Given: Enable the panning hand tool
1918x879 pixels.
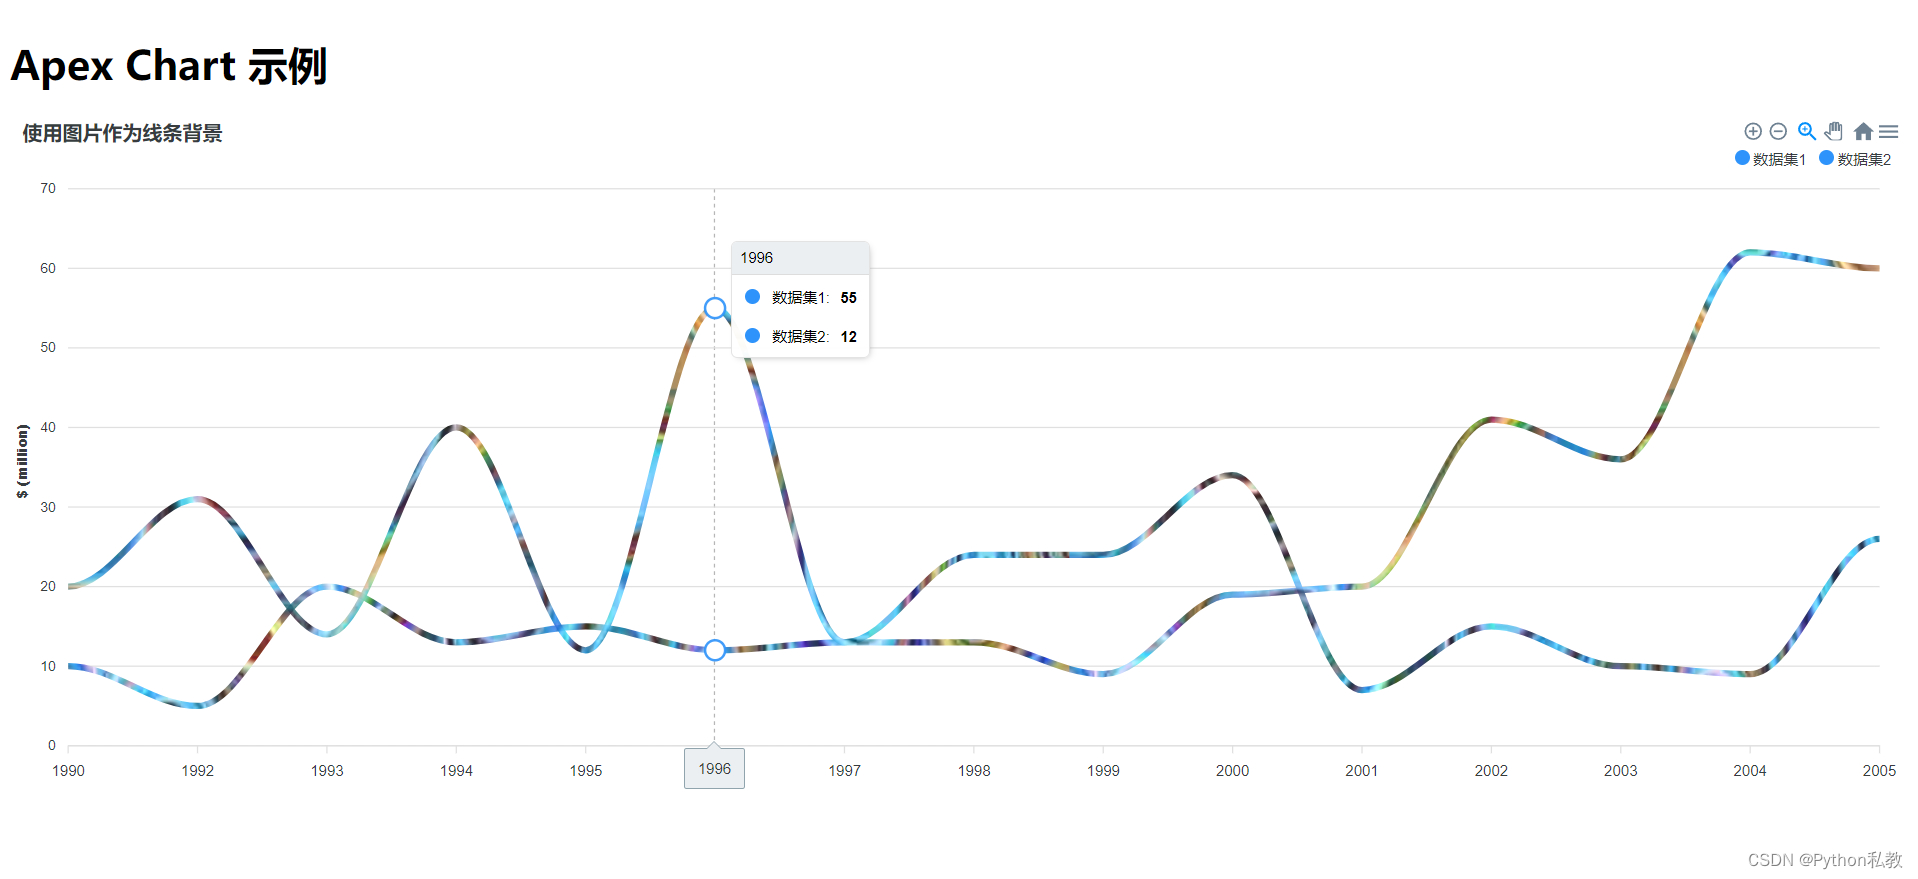Looking at the screenshot, I should (x=1833, y=131).
